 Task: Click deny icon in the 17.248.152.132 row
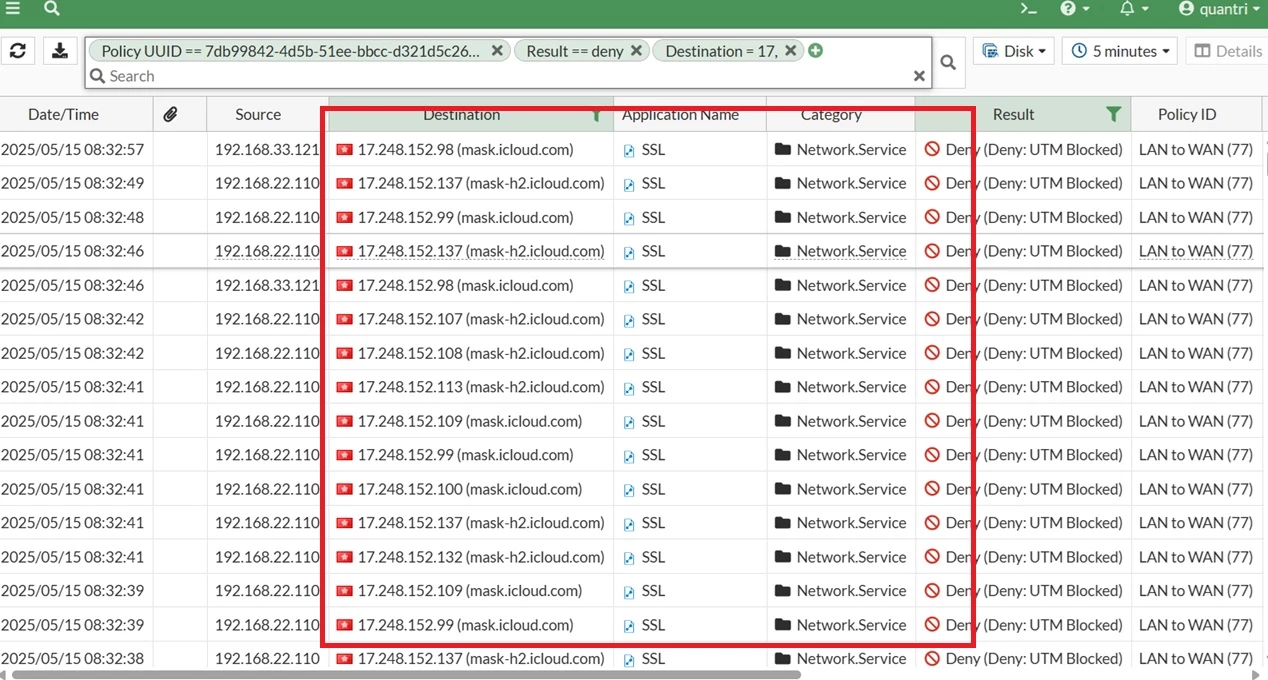[x=932, y=558]
